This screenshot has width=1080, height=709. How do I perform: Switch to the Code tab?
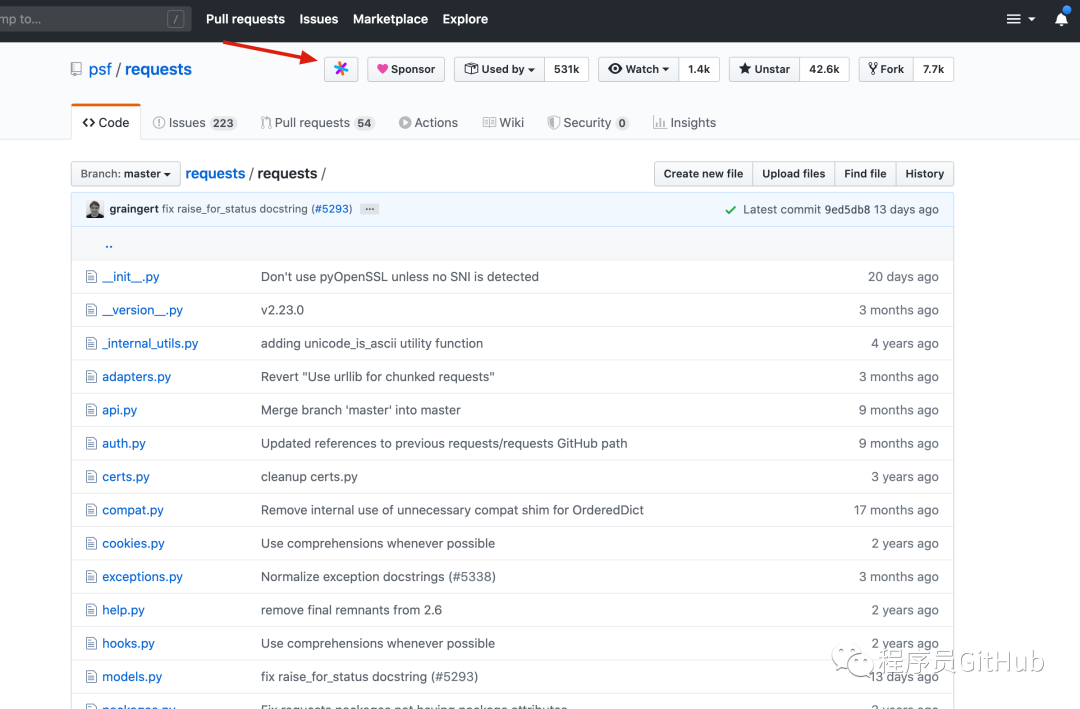pyautogui.click(x=106, y=123)
